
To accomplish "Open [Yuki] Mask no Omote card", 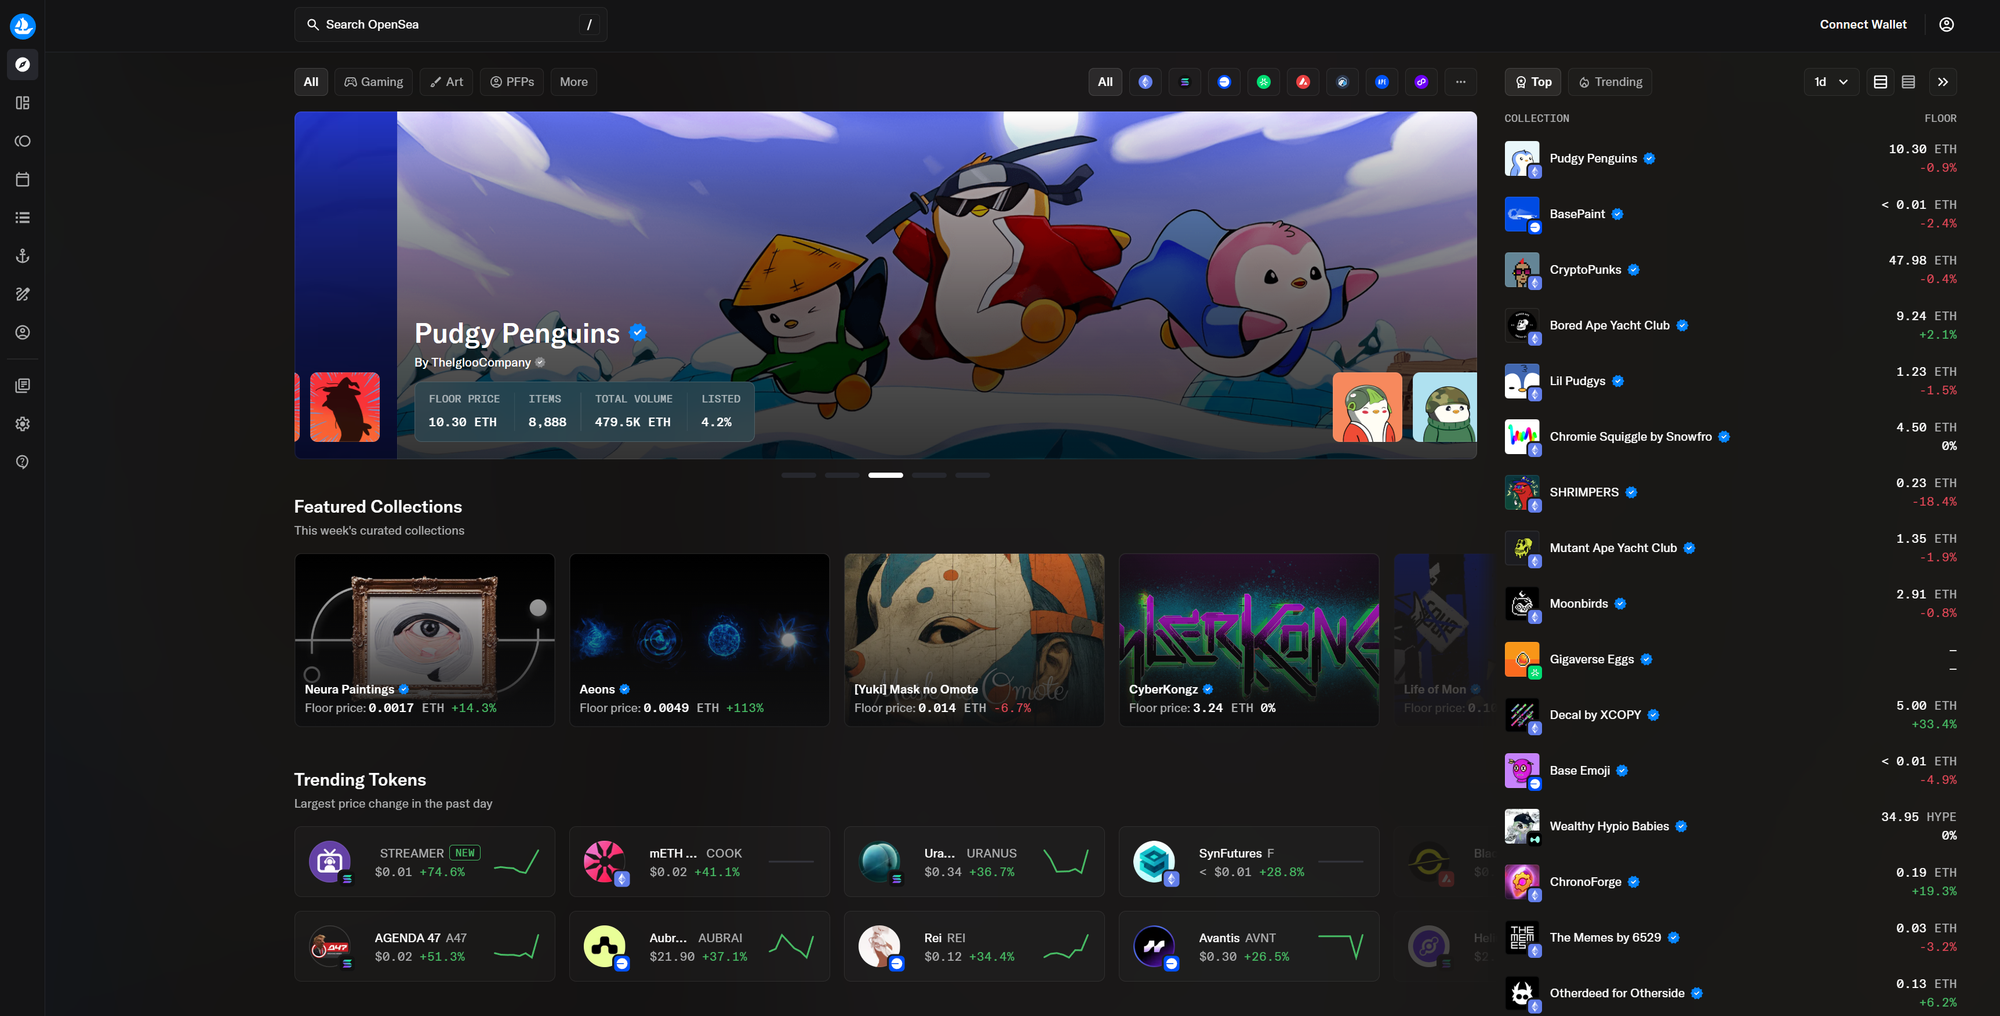I will [974, 640].
